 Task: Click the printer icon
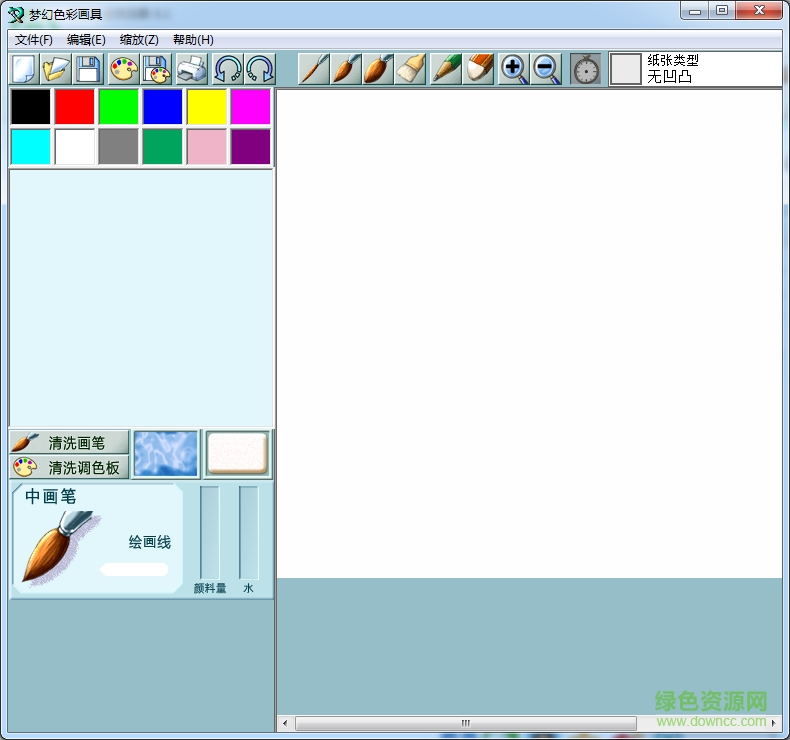click(x=192, y=69)
